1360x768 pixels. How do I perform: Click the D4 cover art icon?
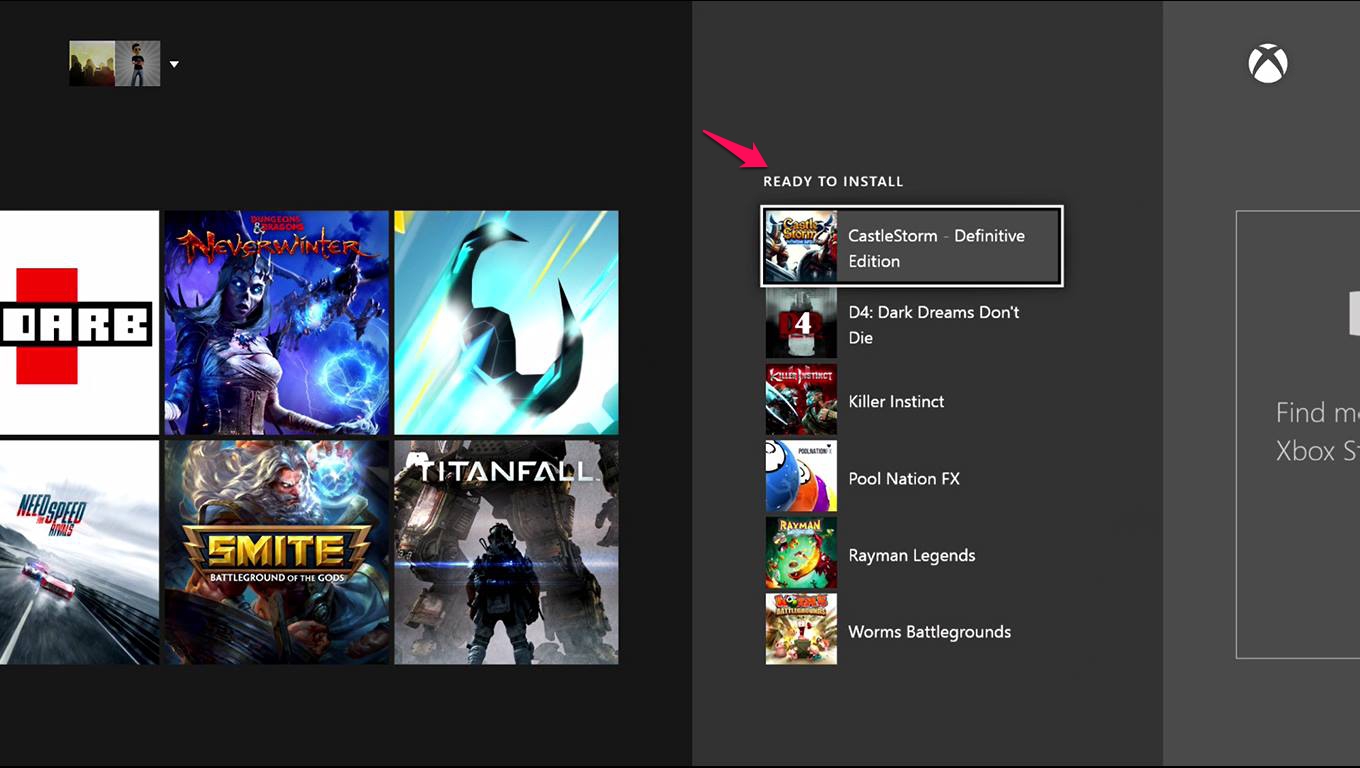[801, 324]
